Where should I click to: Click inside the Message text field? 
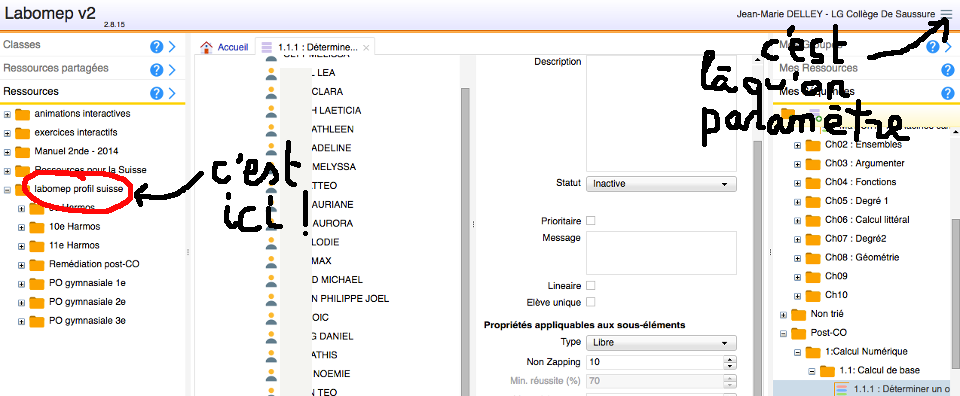(x=661, y=253)
